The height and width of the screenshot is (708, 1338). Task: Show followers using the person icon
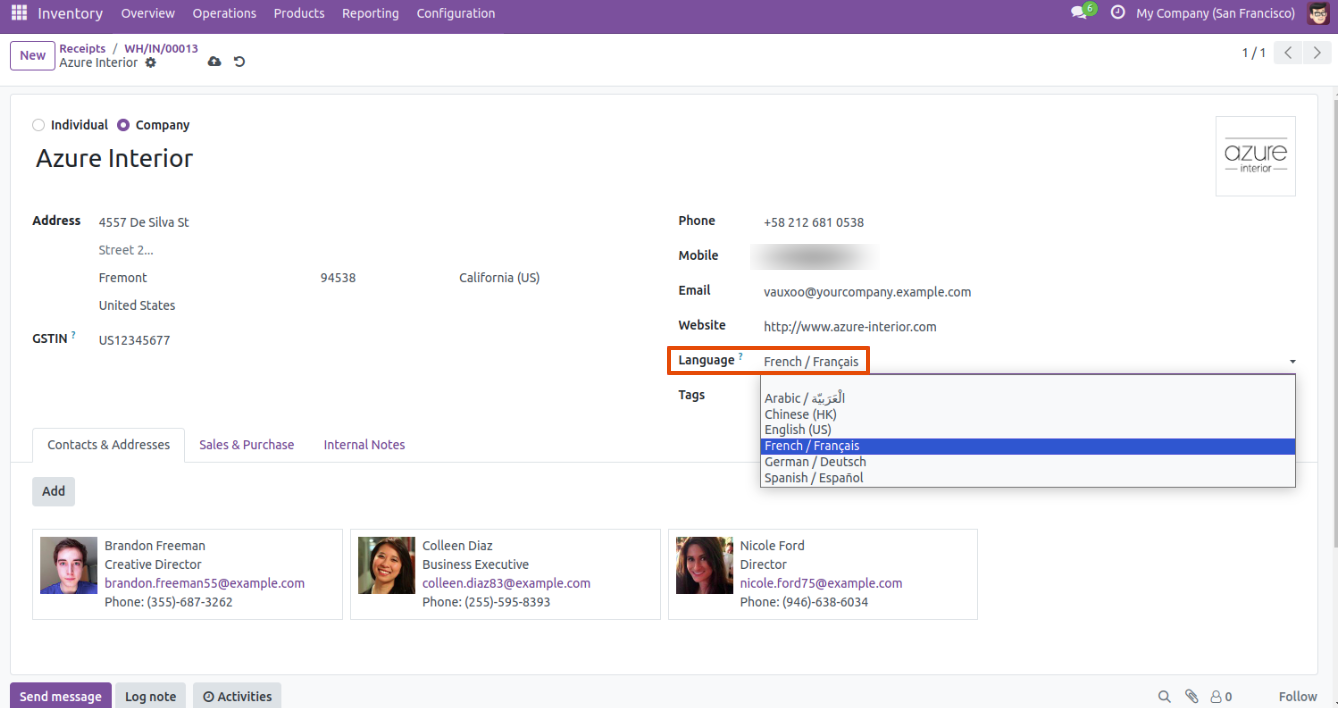pos(1221,697)
